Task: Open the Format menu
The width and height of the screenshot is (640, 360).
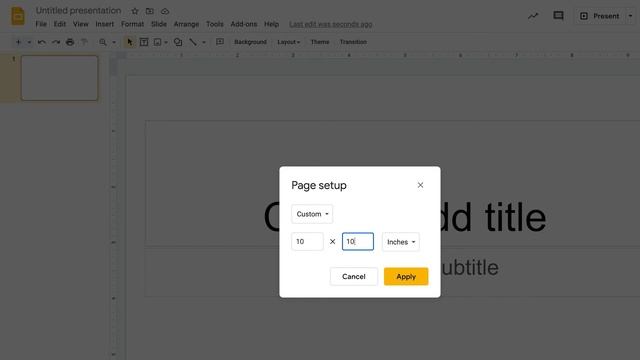Action: [x=132, y=24]
